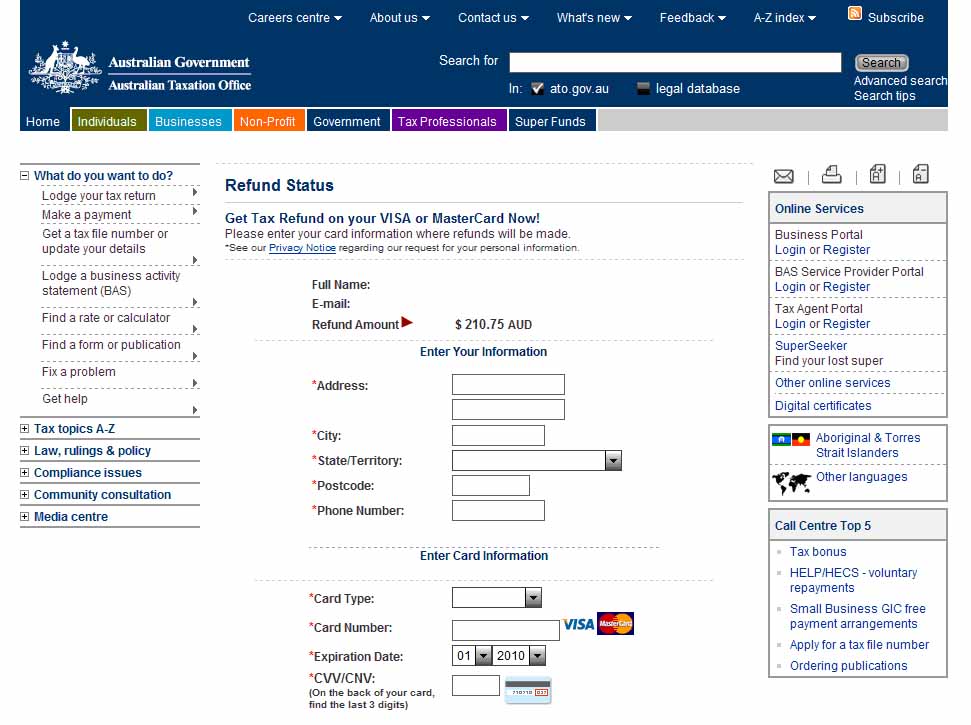The width and height of the screenshot is (971, 725).
Task: Click the orange RSS Subscribe icon
Action: pos(855,14)
